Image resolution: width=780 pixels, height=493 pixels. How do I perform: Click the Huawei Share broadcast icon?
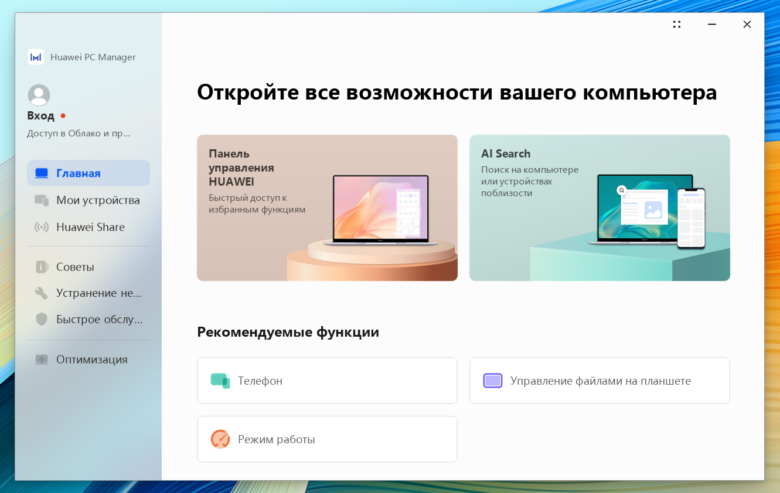(x=42, y=227)
